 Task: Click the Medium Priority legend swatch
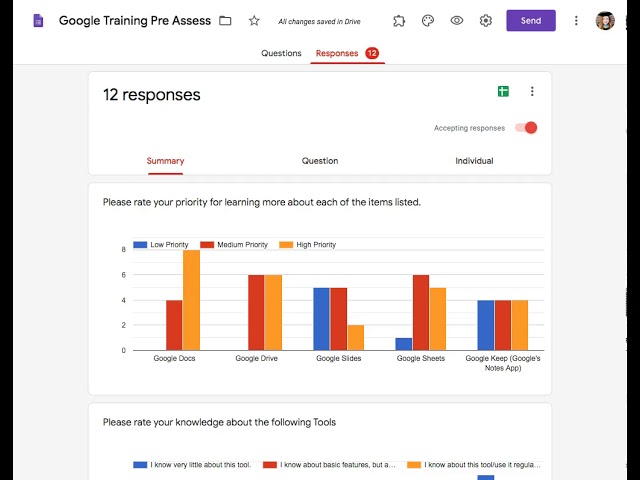(x=207, y=245)
